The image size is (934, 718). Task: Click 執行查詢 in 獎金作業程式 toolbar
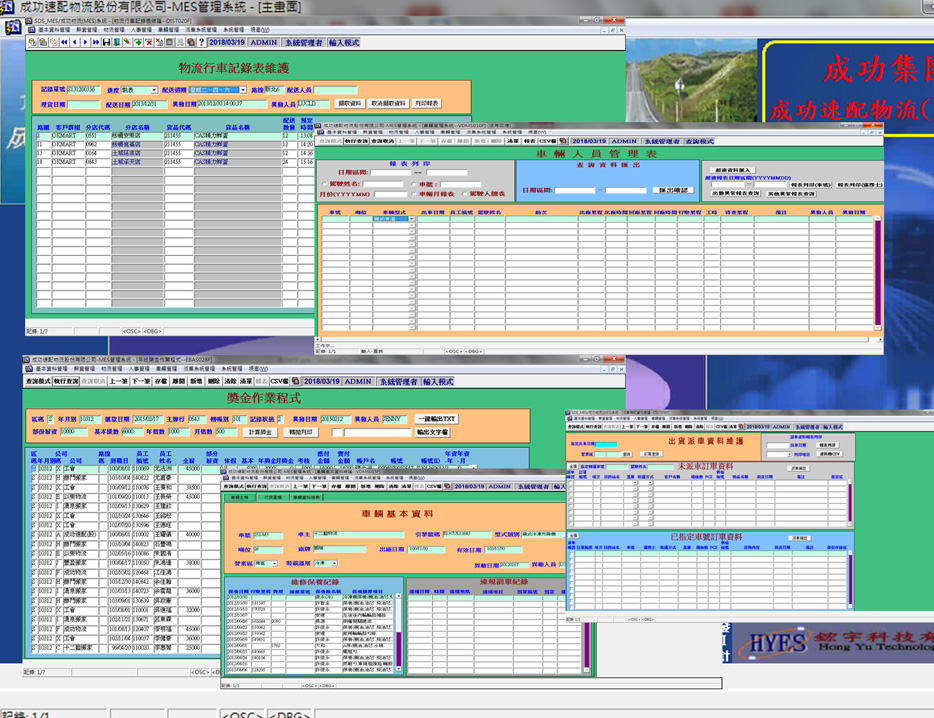66,381
